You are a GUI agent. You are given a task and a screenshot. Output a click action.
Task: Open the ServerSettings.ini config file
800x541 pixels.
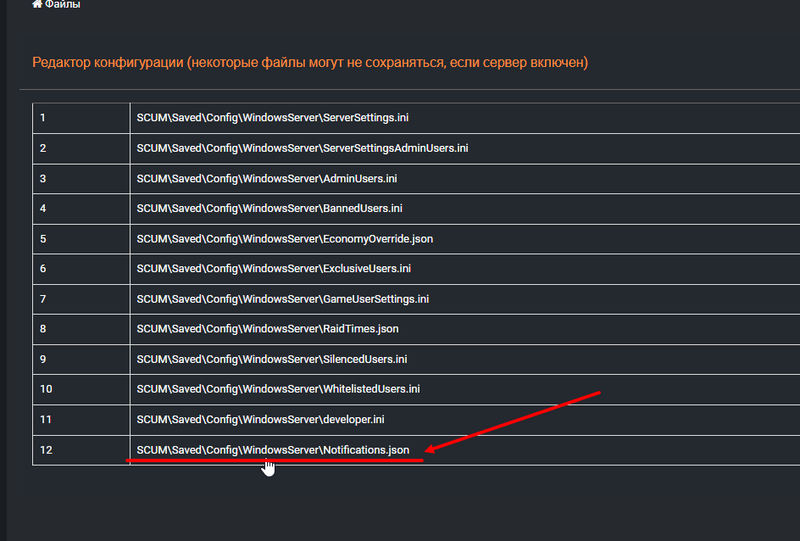(x=272, y=118)
